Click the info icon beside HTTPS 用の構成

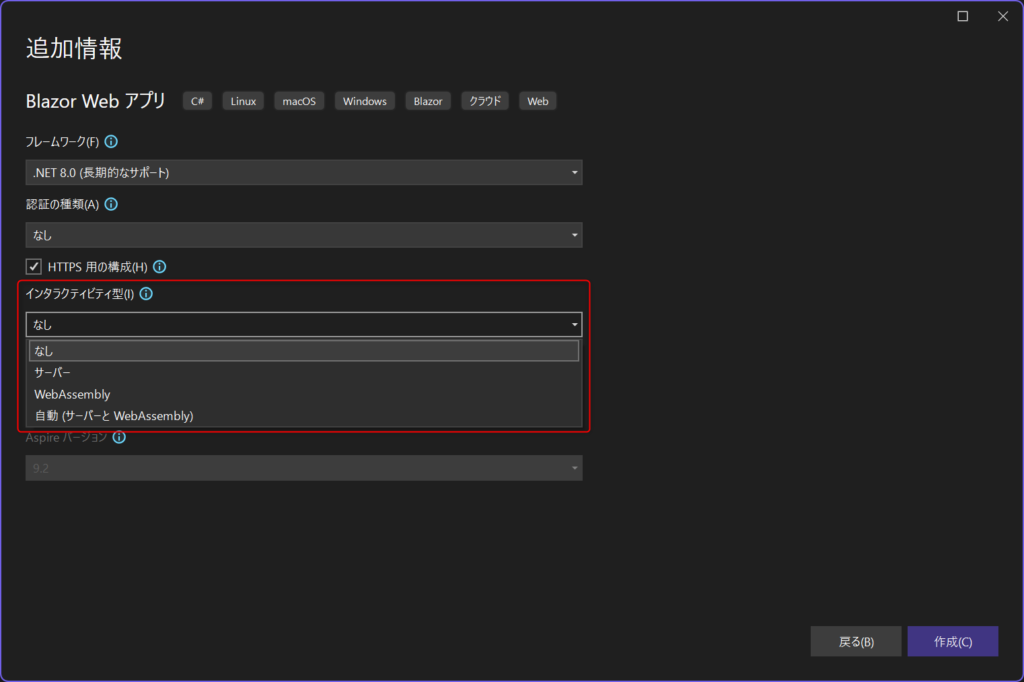159,267
